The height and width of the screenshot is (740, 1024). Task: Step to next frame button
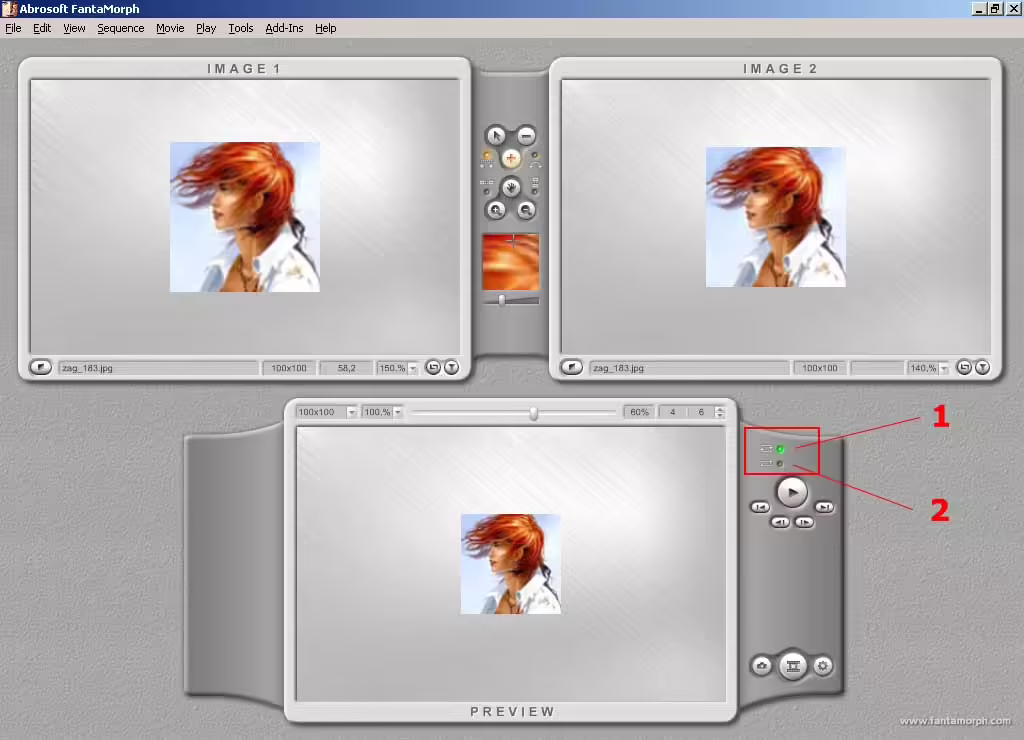click(805, 522)
